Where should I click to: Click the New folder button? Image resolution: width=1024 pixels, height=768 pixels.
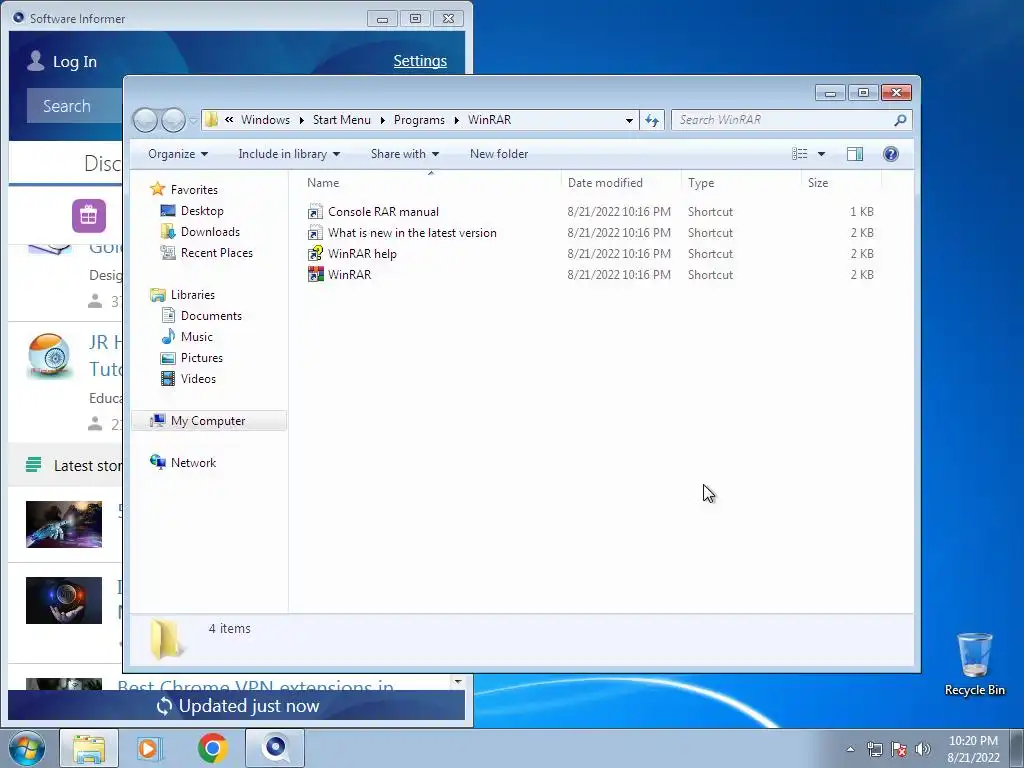[x=499, y=154]
